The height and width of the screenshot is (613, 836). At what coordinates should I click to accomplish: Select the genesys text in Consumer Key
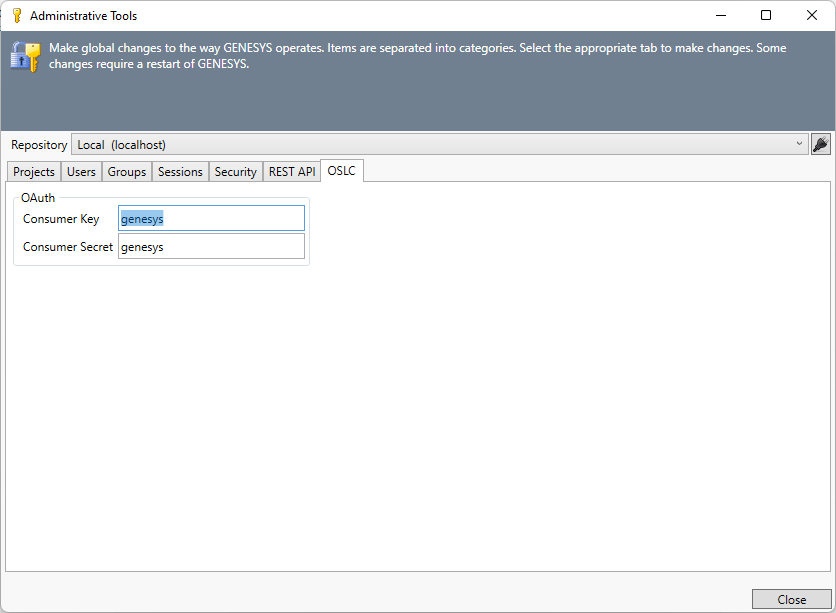pyautogui.click(x=140, y=218)
